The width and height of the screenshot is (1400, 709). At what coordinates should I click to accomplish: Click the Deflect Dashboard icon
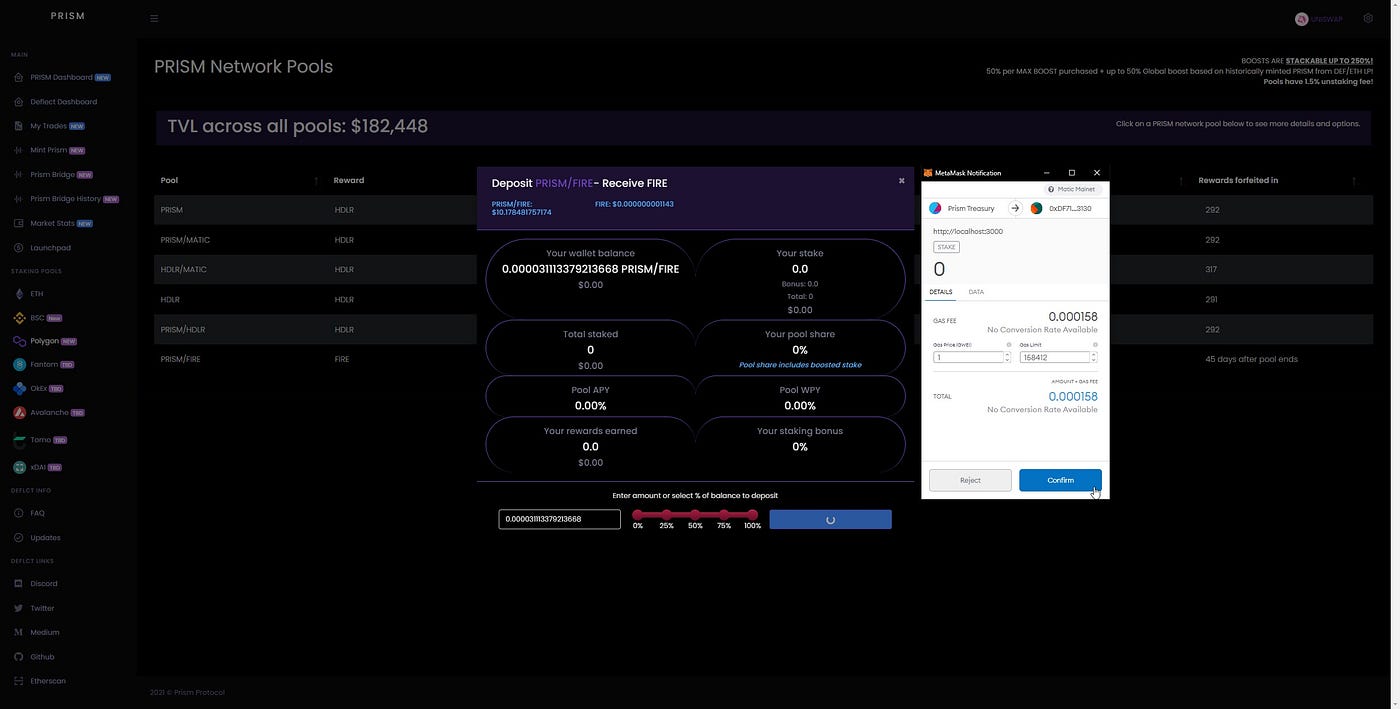[x=19, y=102]
